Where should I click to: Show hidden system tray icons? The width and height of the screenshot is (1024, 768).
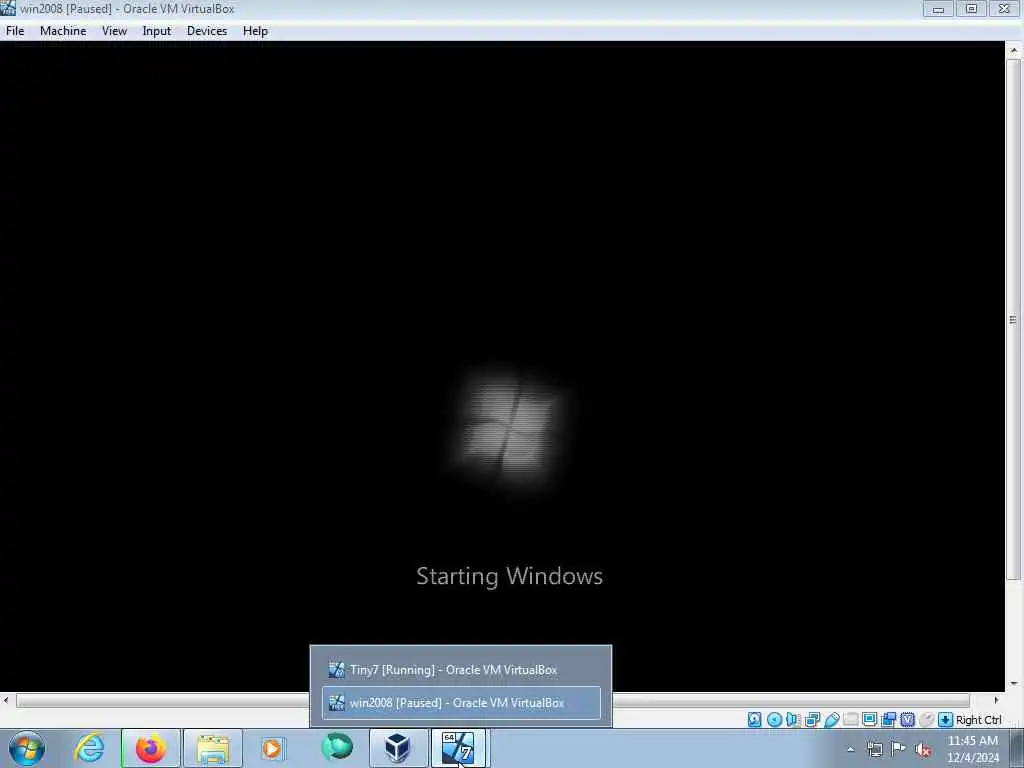coord(850,750)
